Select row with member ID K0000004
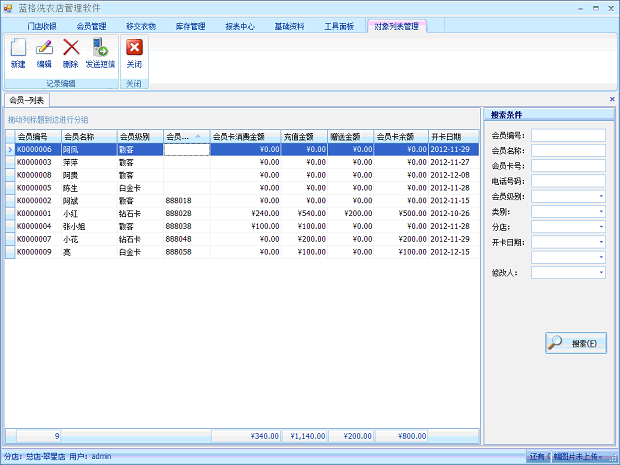This screenshot has width=620, height=465. click(242, 226)
